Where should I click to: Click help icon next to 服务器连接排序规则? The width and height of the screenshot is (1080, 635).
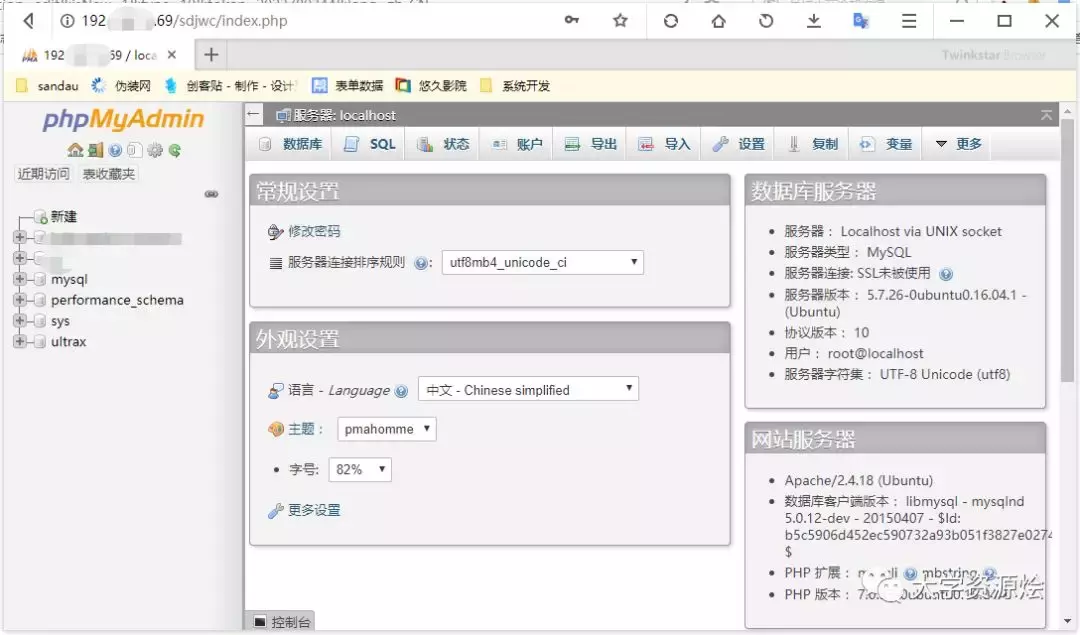click(420, 263)
